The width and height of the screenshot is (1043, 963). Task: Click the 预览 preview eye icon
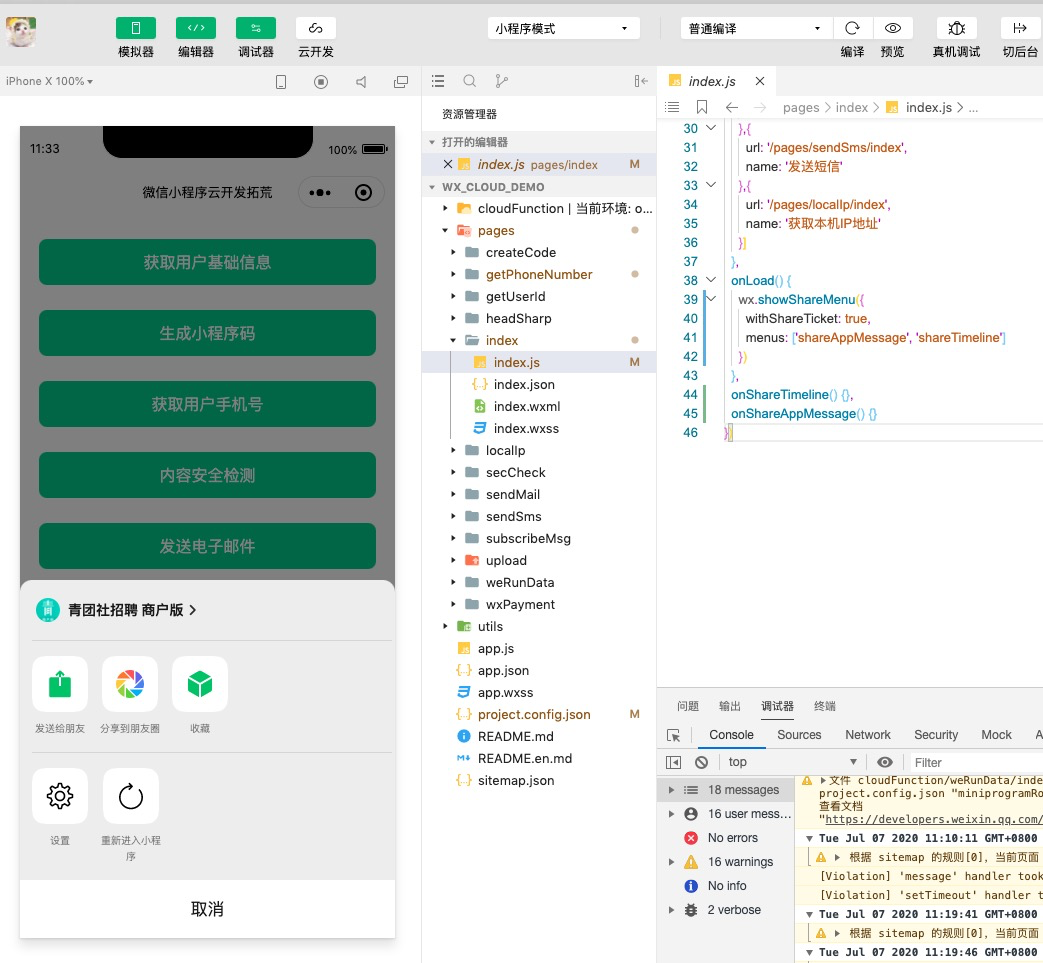pyautogui.click(x=893, y=28)
